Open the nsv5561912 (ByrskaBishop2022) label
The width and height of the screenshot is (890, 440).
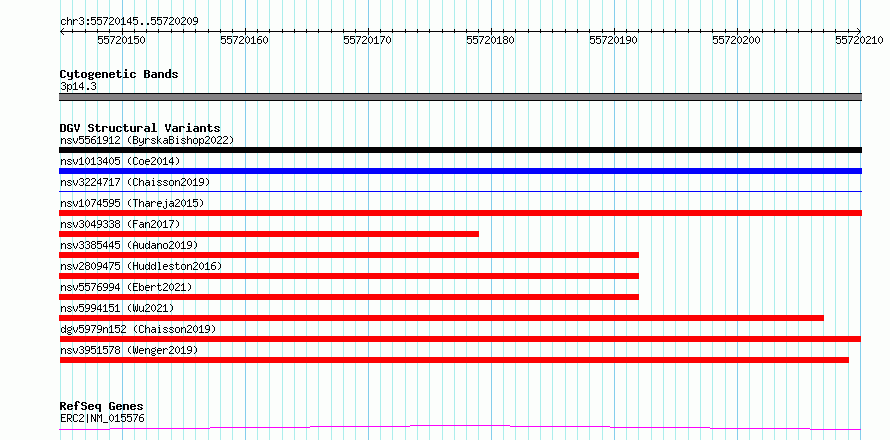[146, 140]
